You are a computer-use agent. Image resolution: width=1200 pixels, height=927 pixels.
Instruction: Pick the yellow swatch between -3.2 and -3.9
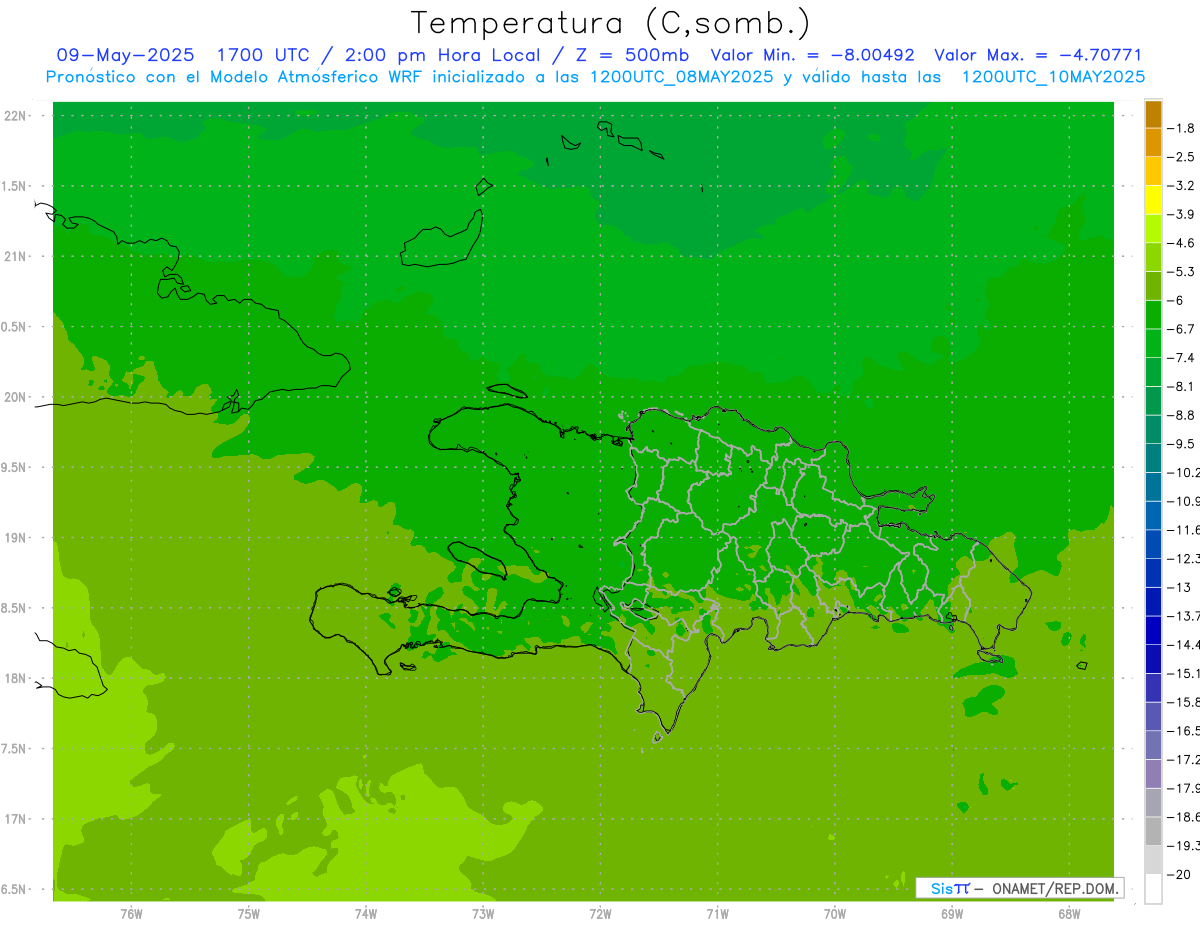1153,200
